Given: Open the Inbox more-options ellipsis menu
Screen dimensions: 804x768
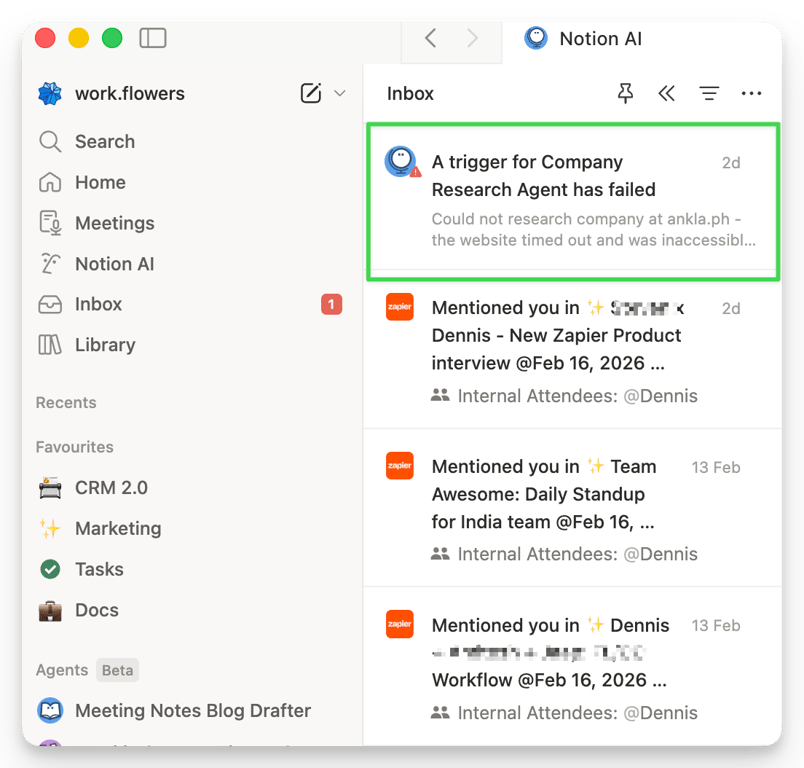Looking at the screenshot, I should [751, 93].
